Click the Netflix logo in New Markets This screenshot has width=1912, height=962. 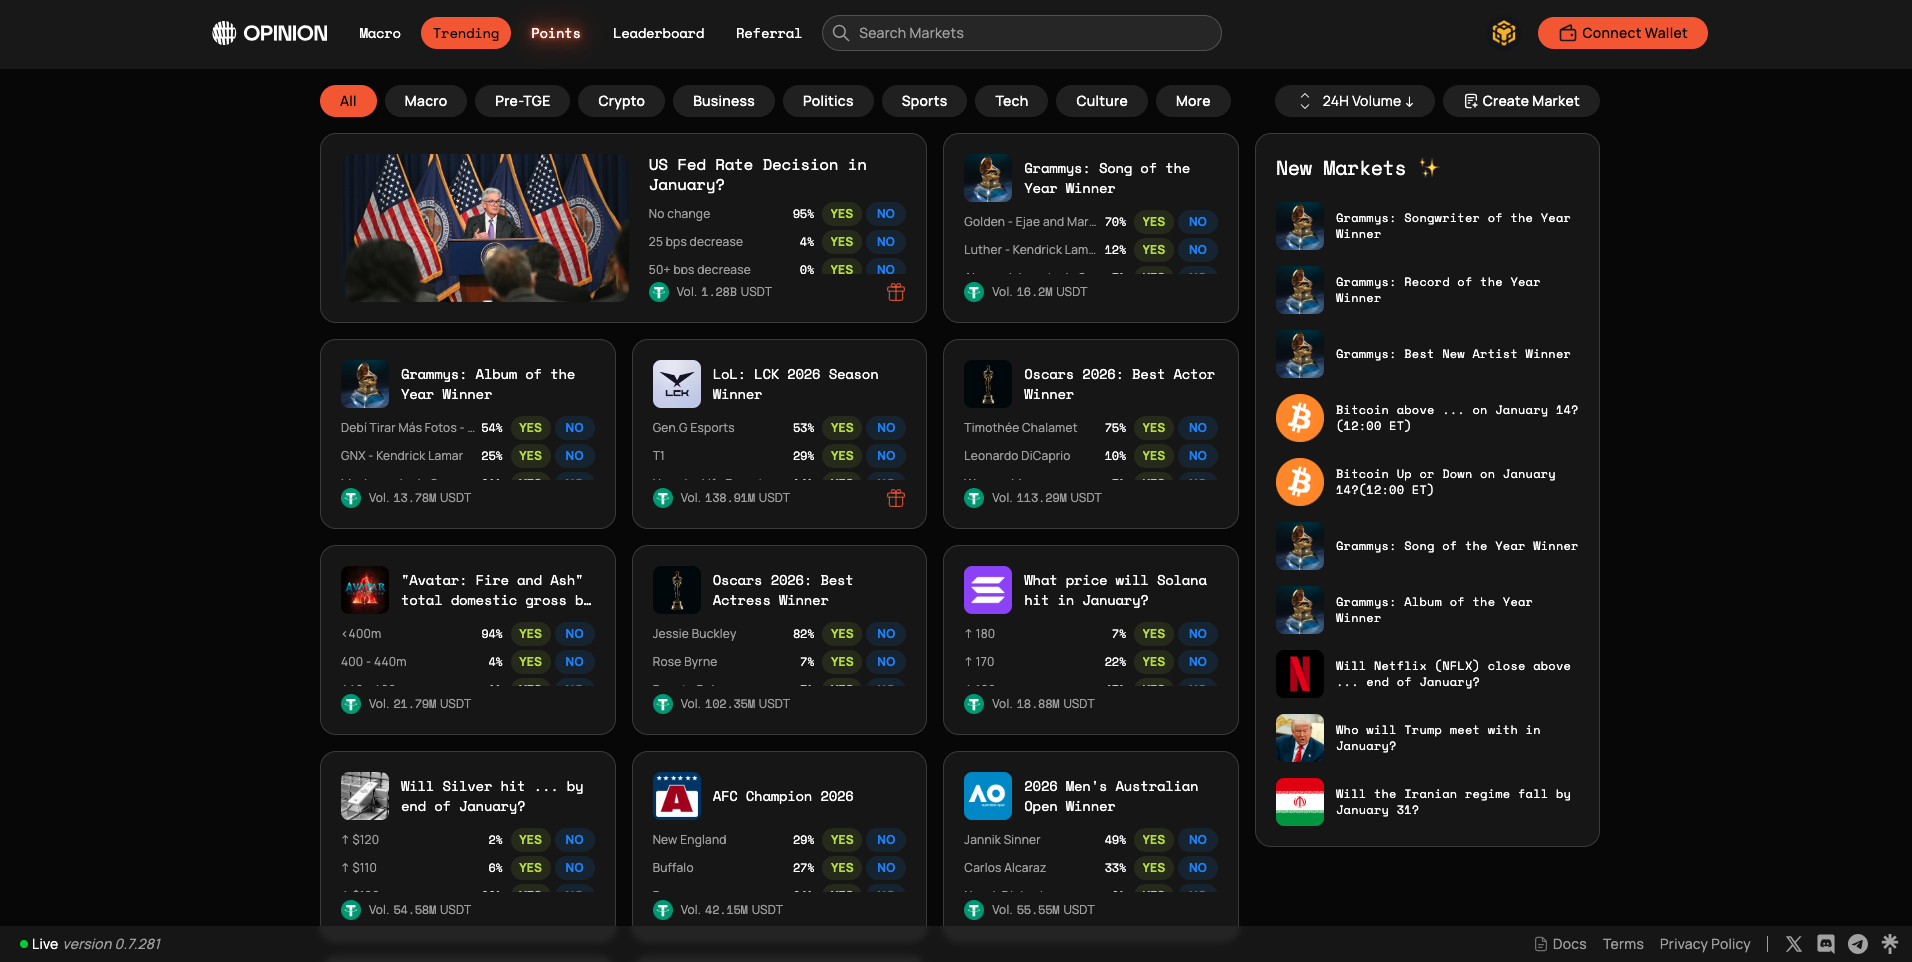click(1300, 674)
